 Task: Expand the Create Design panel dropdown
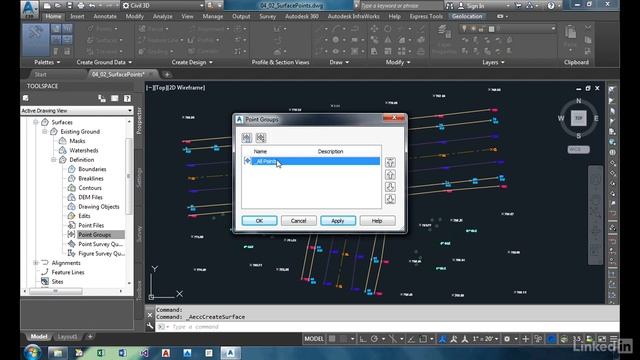coord(192,62)
